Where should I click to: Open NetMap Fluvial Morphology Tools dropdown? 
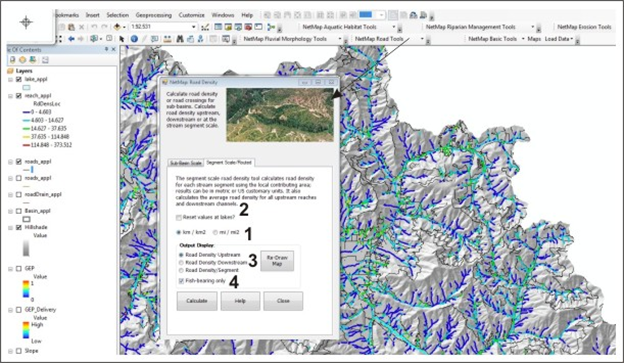click(340, 39)
